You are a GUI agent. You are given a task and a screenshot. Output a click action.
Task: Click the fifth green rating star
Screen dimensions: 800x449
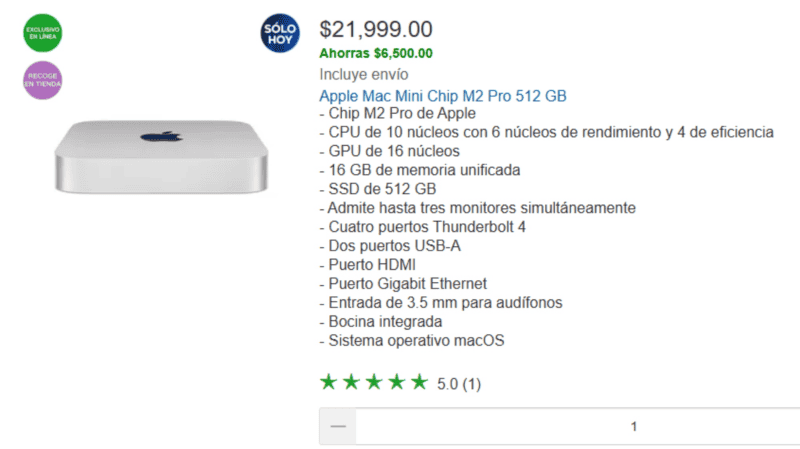(418, 382)
